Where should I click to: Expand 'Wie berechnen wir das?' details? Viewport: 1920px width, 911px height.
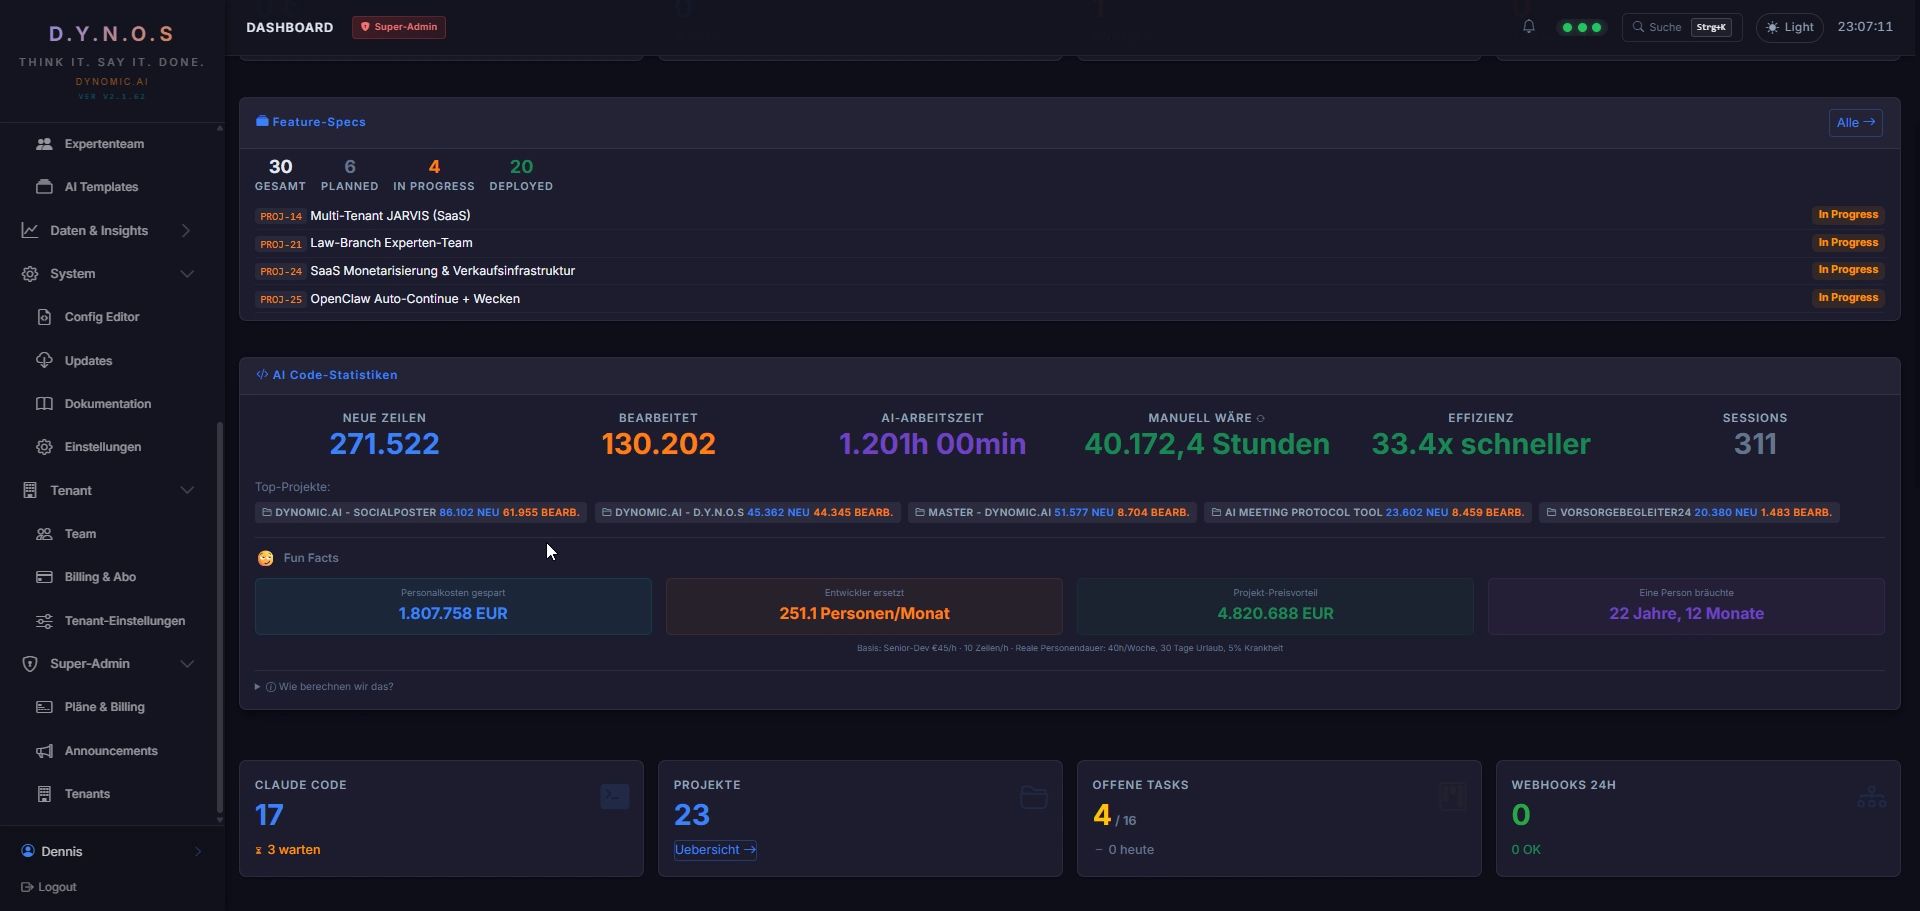[x=324, y=687]
